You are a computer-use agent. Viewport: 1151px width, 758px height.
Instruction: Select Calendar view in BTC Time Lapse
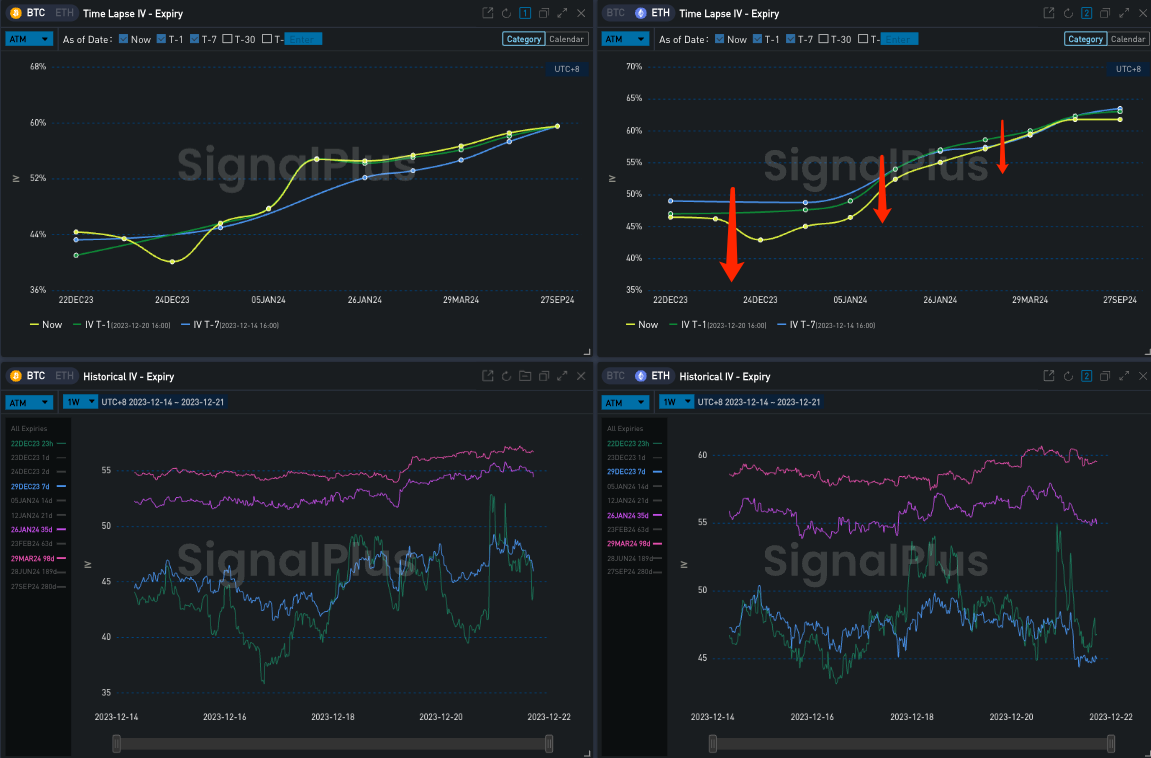567,39
